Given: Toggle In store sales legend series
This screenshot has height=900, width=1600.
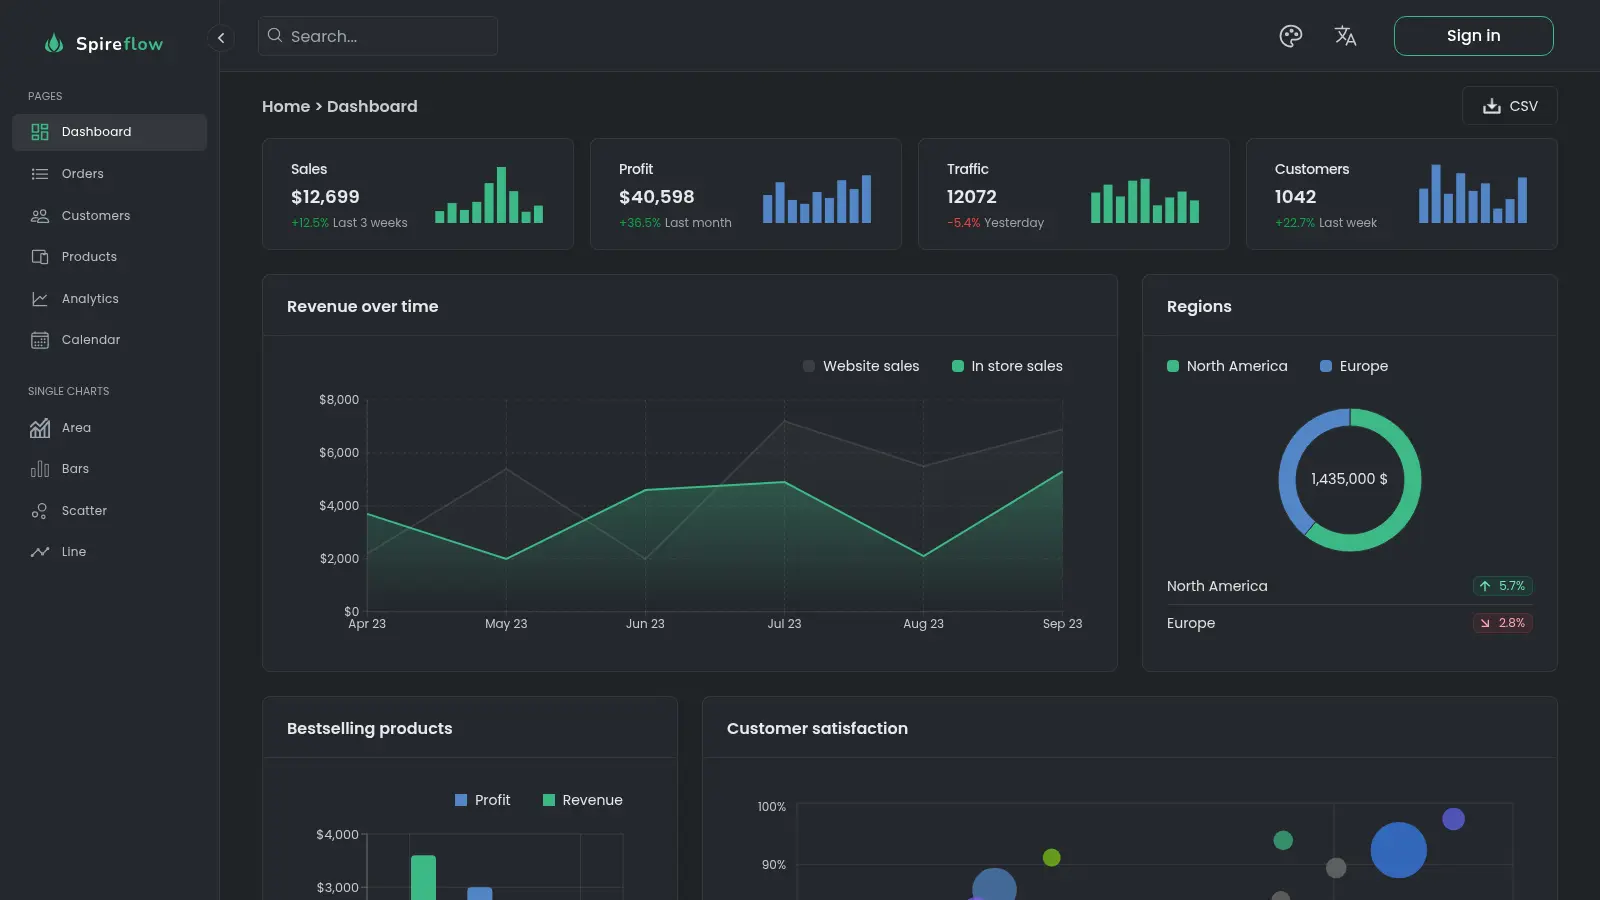Looking at the screenshot, I should tap(1007, 366).
